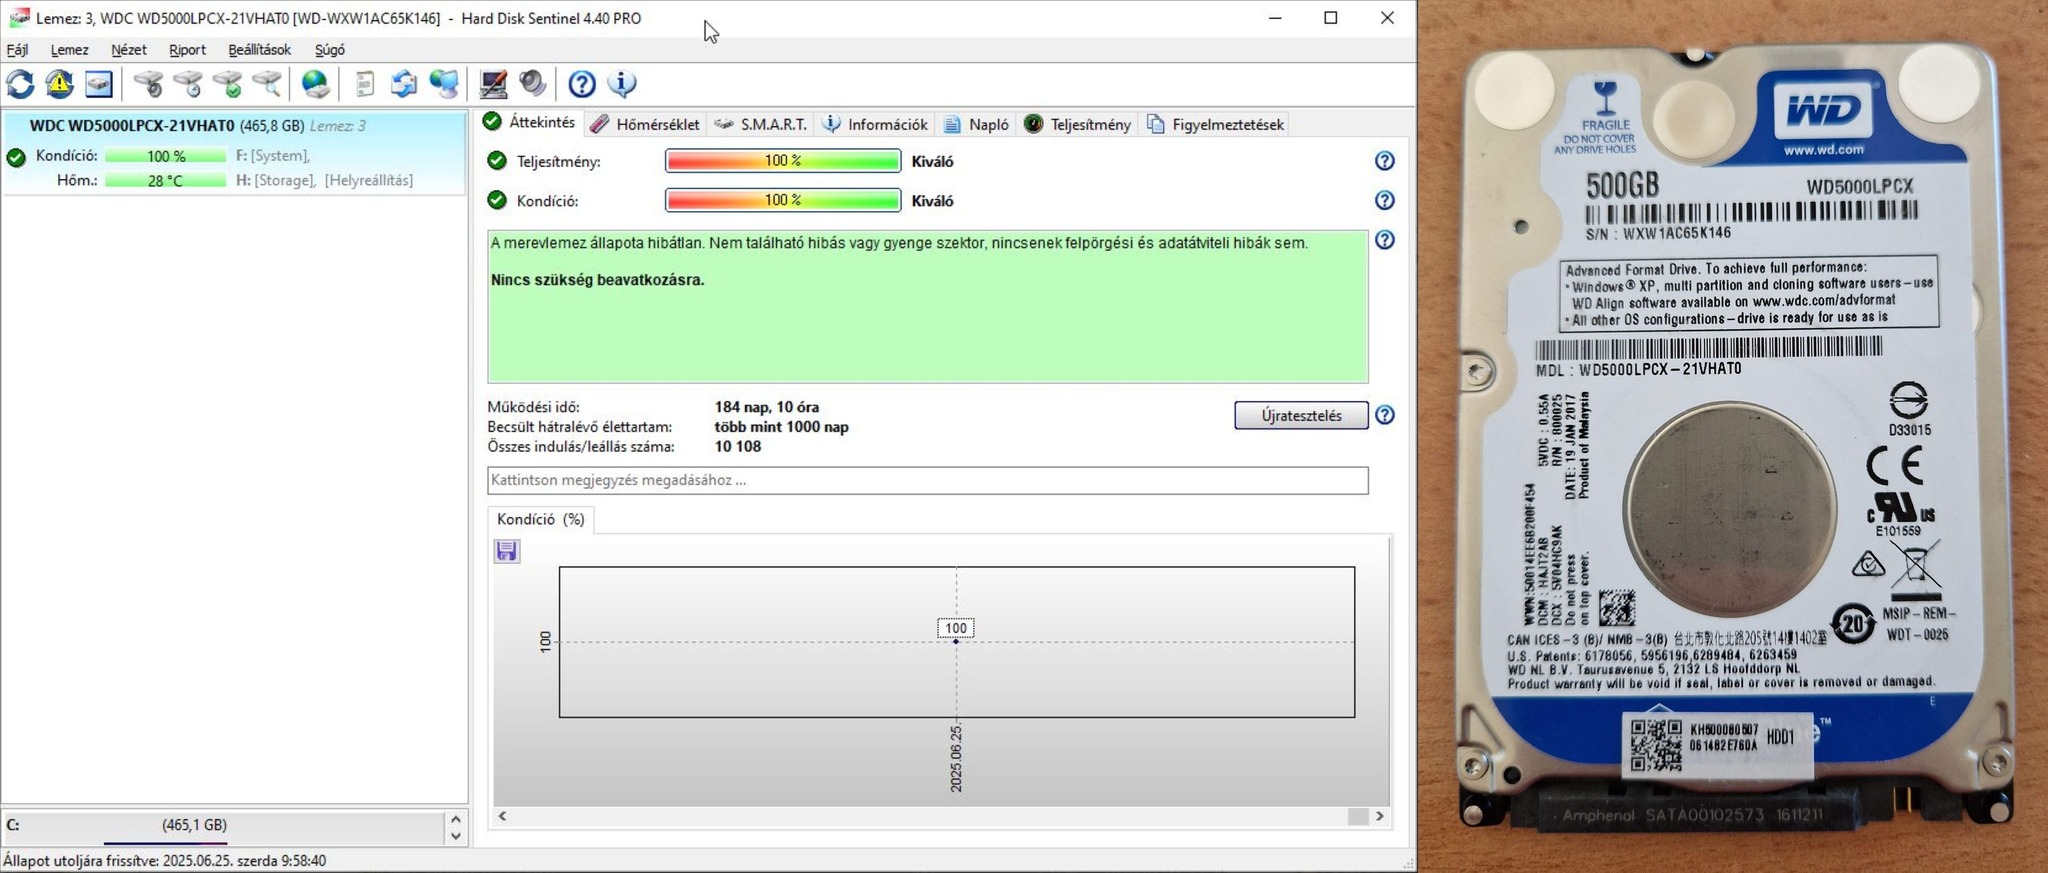Click the 100 data point label on the graph
This screenshot has height=873, width=2048.
pyautogui.click(x=956, y=628)
